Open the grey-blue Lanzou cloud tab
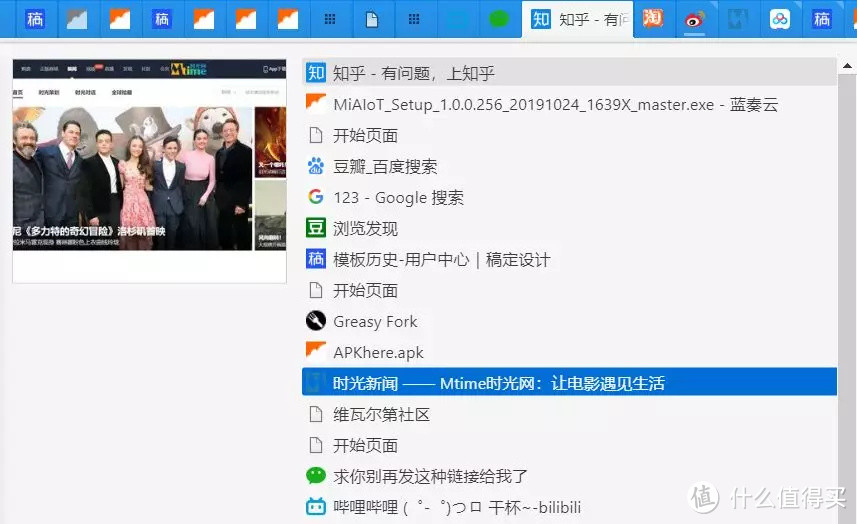The width and height of the screenshot is (857, 524). tap(77, 19)
